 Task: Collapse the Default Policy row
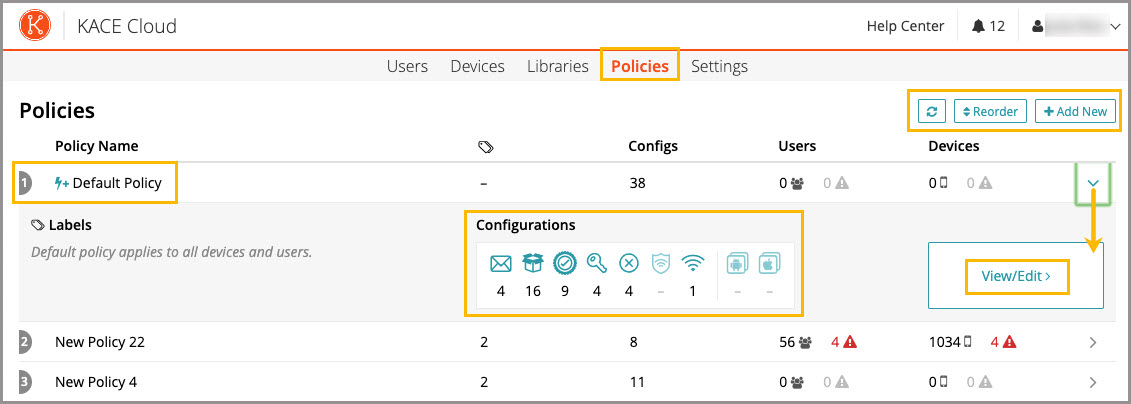[x=1093, y=183]
